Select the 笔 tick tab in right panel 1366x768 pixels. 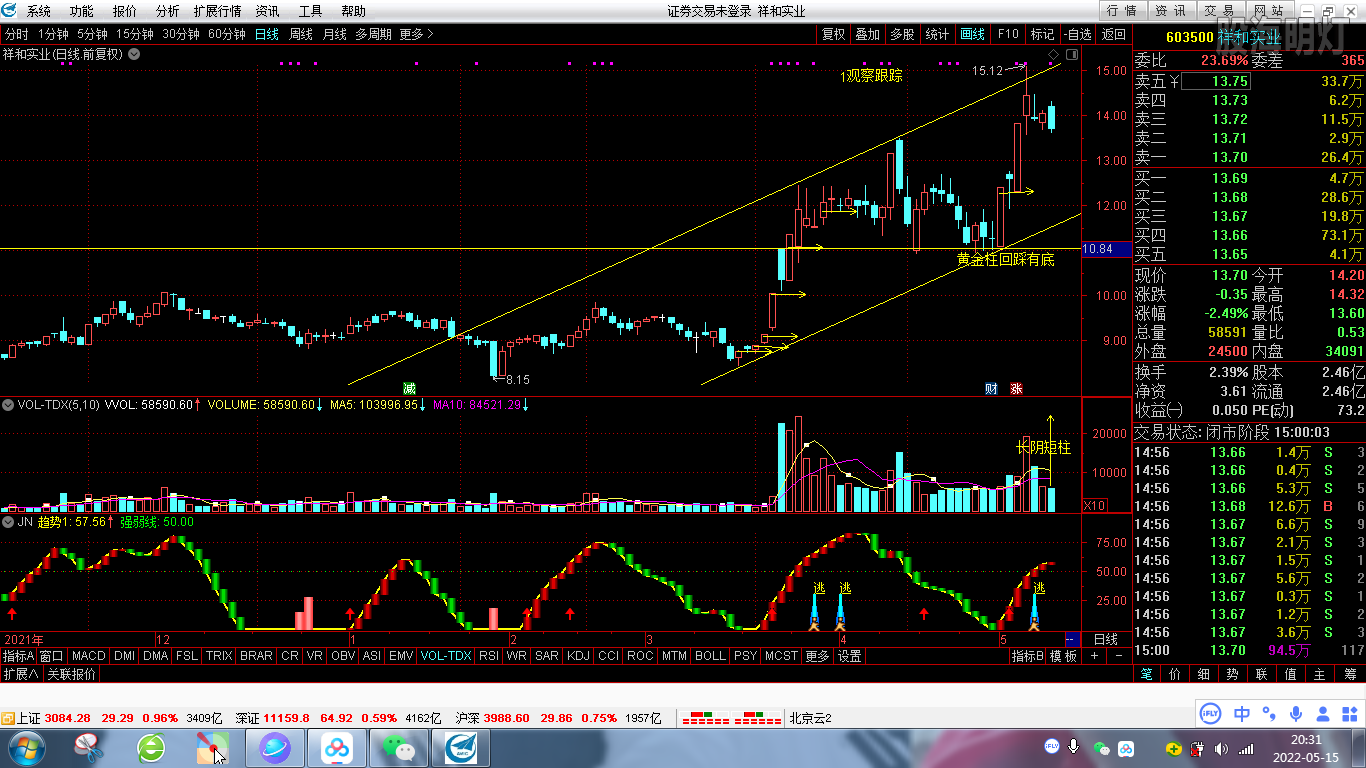[1146, 675]
